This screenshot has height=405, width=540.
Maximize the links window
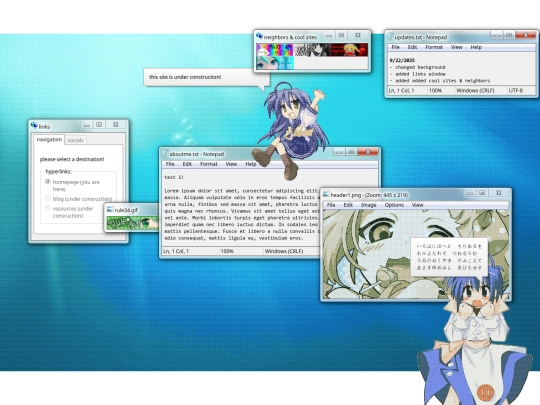pyautogui.click(x=99, y=124)
